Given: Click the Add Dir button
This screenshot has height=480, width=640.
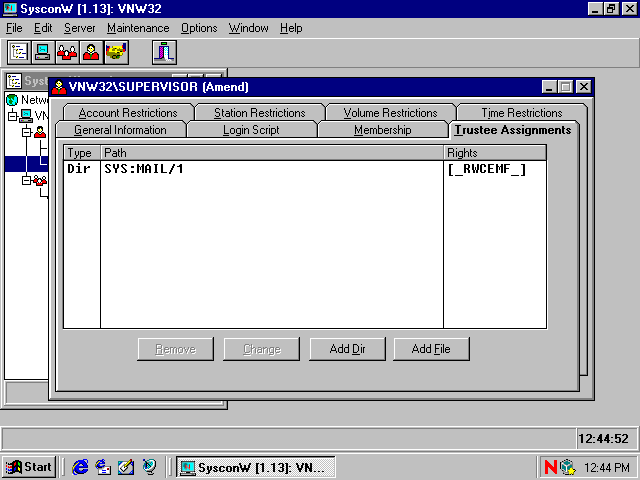Looking at the screenshot, I should pos(347,349).
